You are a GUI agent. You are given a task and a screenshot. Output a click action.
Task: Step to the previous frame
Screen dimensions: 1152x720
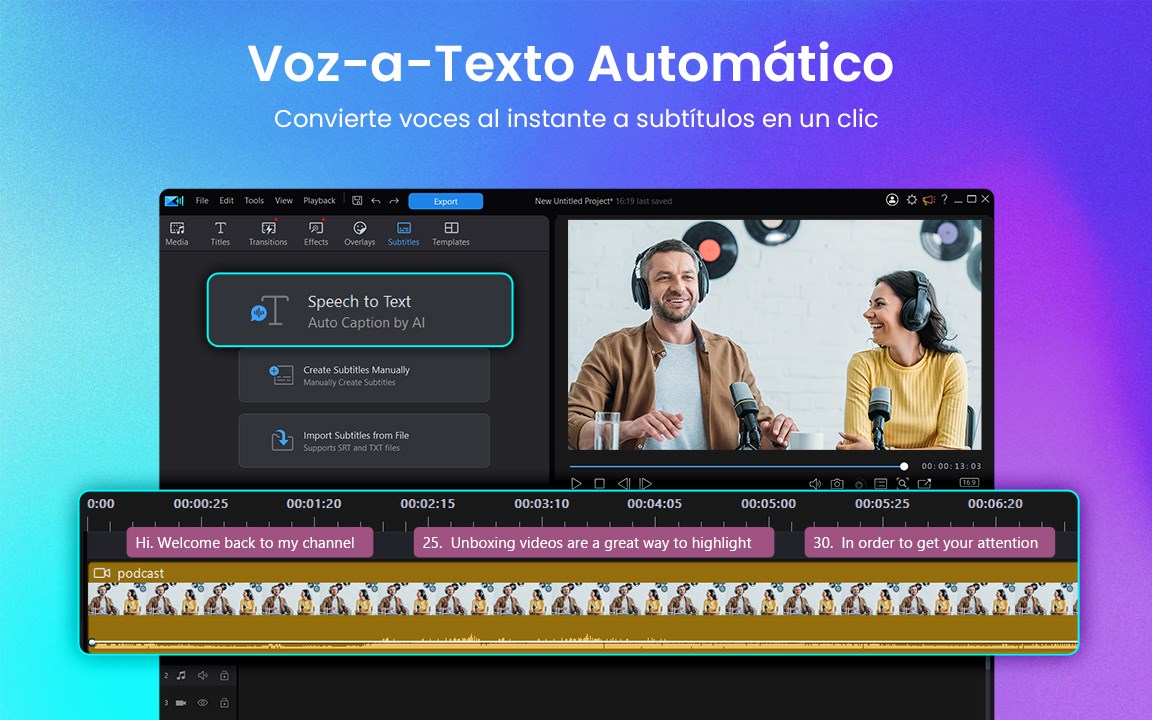click(x=623, y=483)
